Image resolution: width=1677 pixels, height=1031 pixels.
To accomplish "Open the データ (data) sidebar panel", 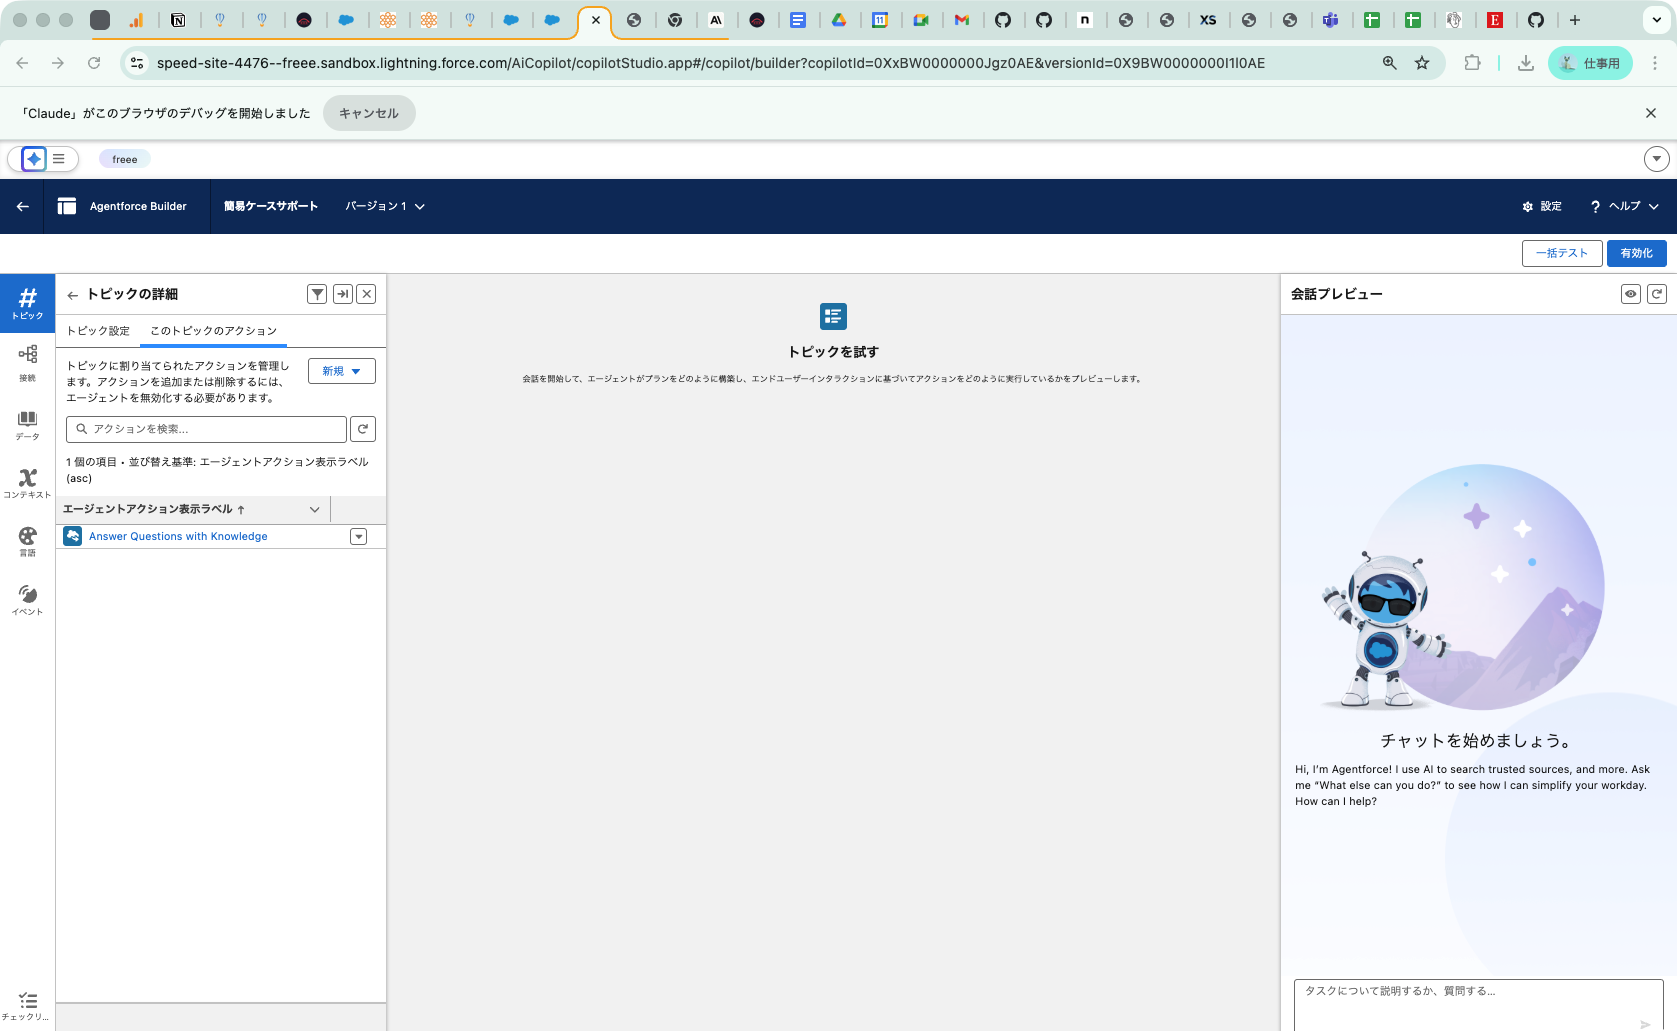I will 27,422.
